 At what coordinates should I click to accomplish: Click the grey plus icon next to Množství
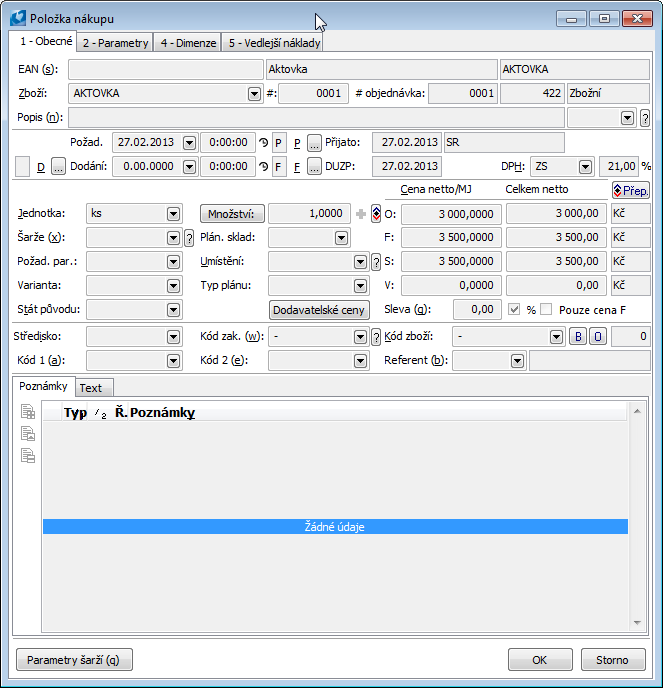[361, 214]
